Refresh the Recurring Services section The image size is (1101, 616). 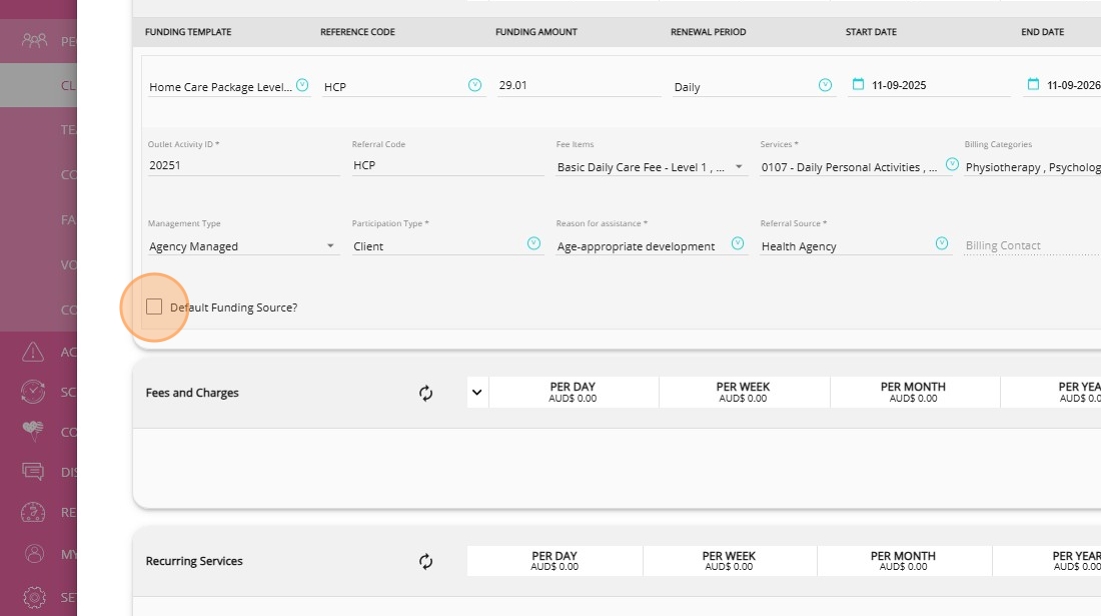426,561
